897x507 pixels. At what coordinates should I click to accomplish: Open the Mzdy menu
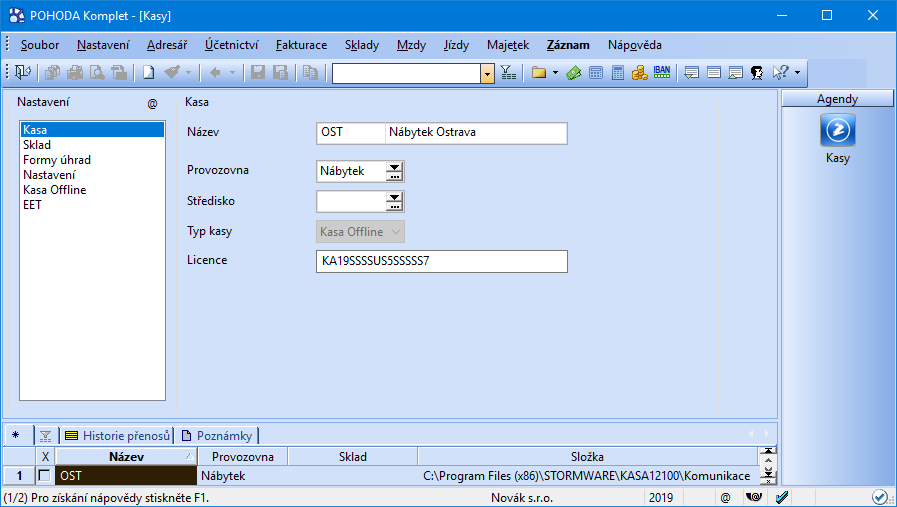pos(411,45)
